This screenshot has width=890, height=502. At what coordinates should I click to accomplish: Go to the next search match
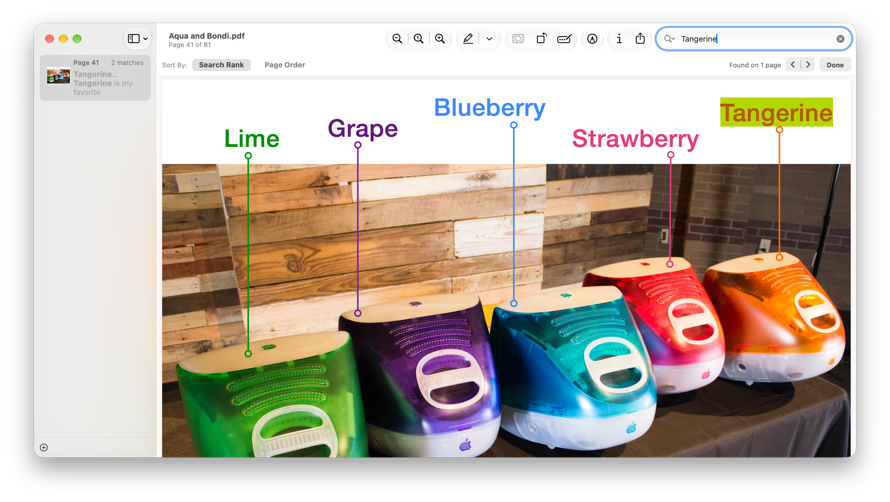coord(808,64)
